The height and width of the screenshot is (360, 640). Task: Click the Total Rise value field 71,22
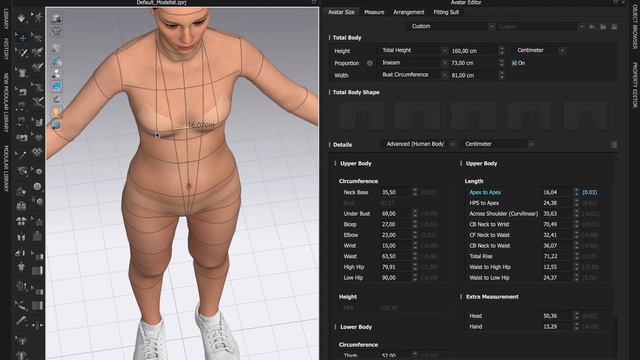tap(556, 256)
